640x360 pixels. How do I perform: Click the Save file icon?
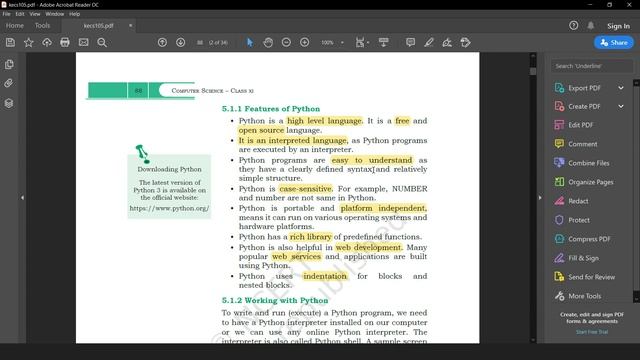[10, 42]
